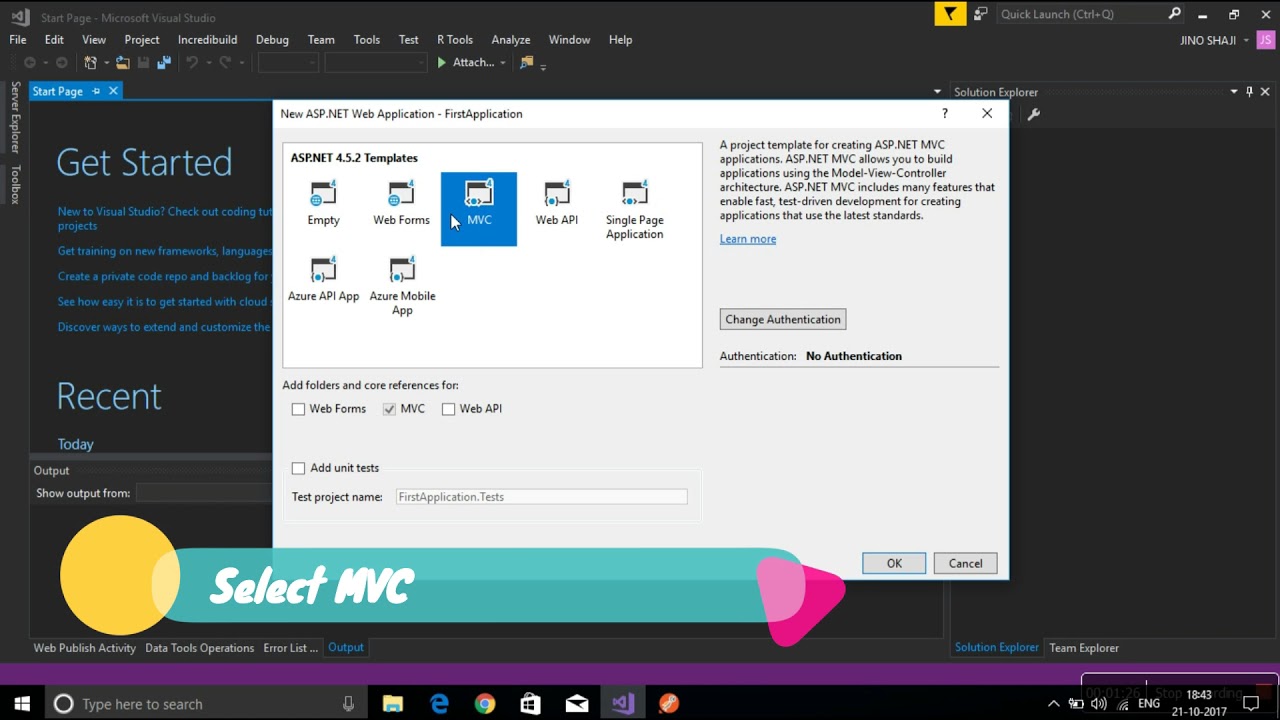Click the dialog help question mark
Screen dimensions: 1280x720
coord(944,113)
